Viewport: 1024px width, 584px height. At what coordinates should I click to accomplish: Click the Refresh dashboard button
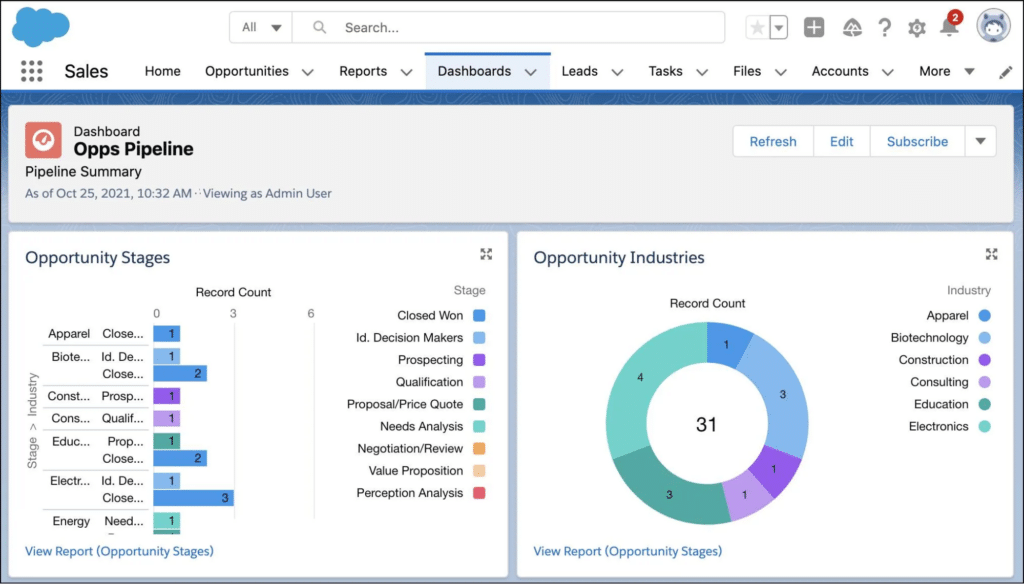point(772,141)
